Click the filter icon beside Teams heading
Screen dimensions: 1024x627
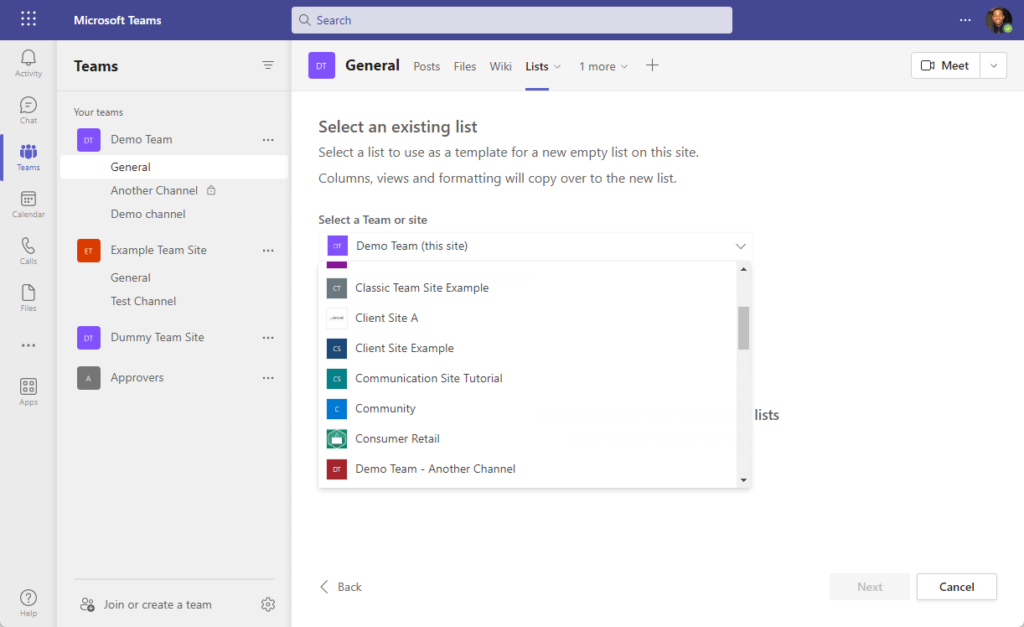click(x=268, y=65)
